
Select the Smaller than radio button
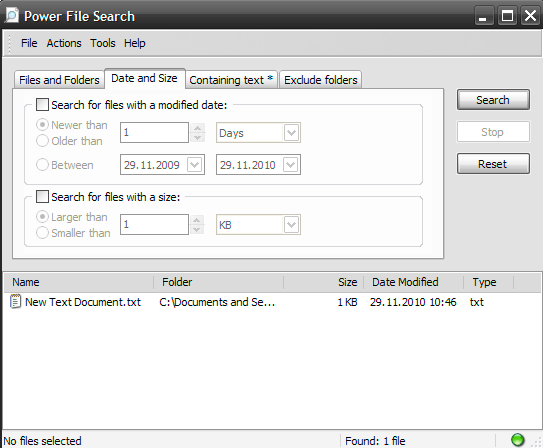pos(42,233)
